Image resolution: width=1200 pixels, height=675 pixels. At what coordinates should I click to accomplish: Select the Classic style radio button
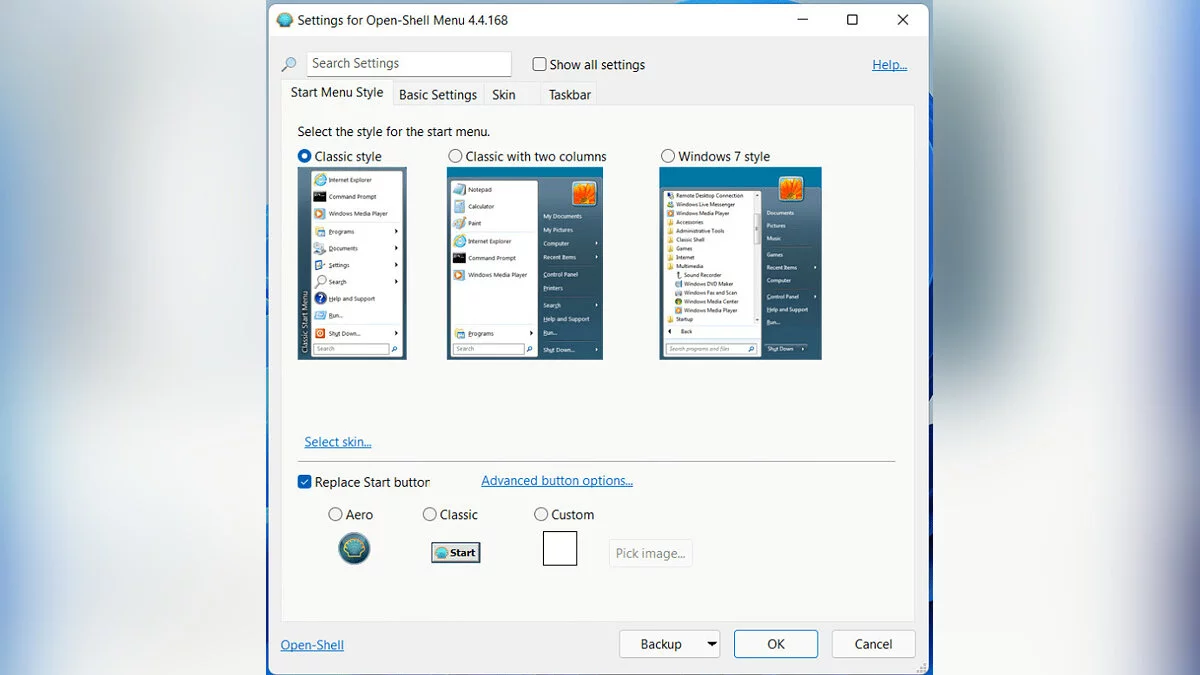coord(305,156)
